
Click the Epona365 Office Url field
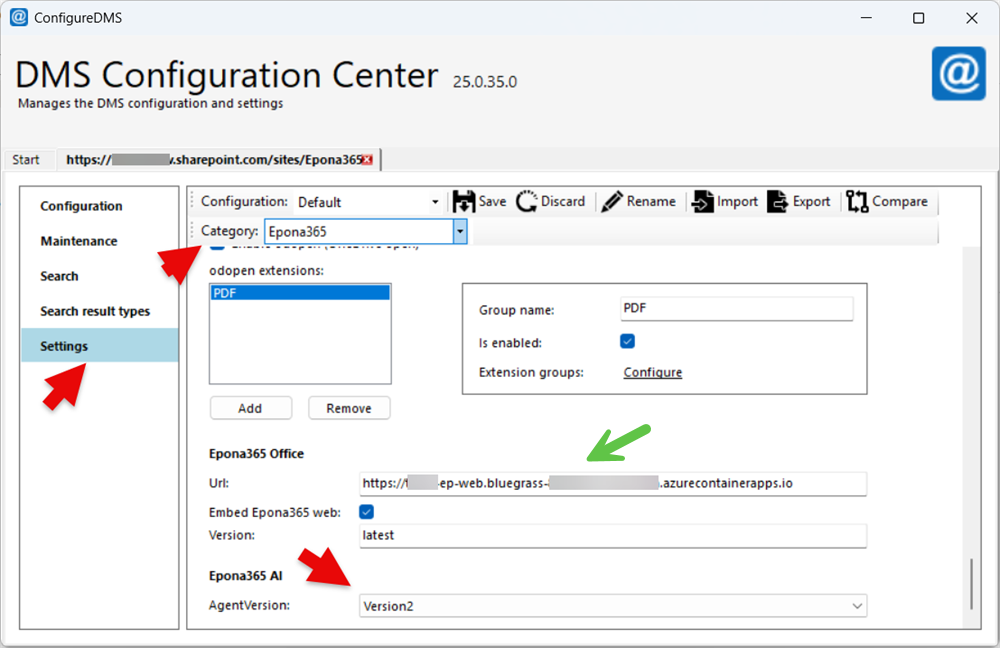613,483
